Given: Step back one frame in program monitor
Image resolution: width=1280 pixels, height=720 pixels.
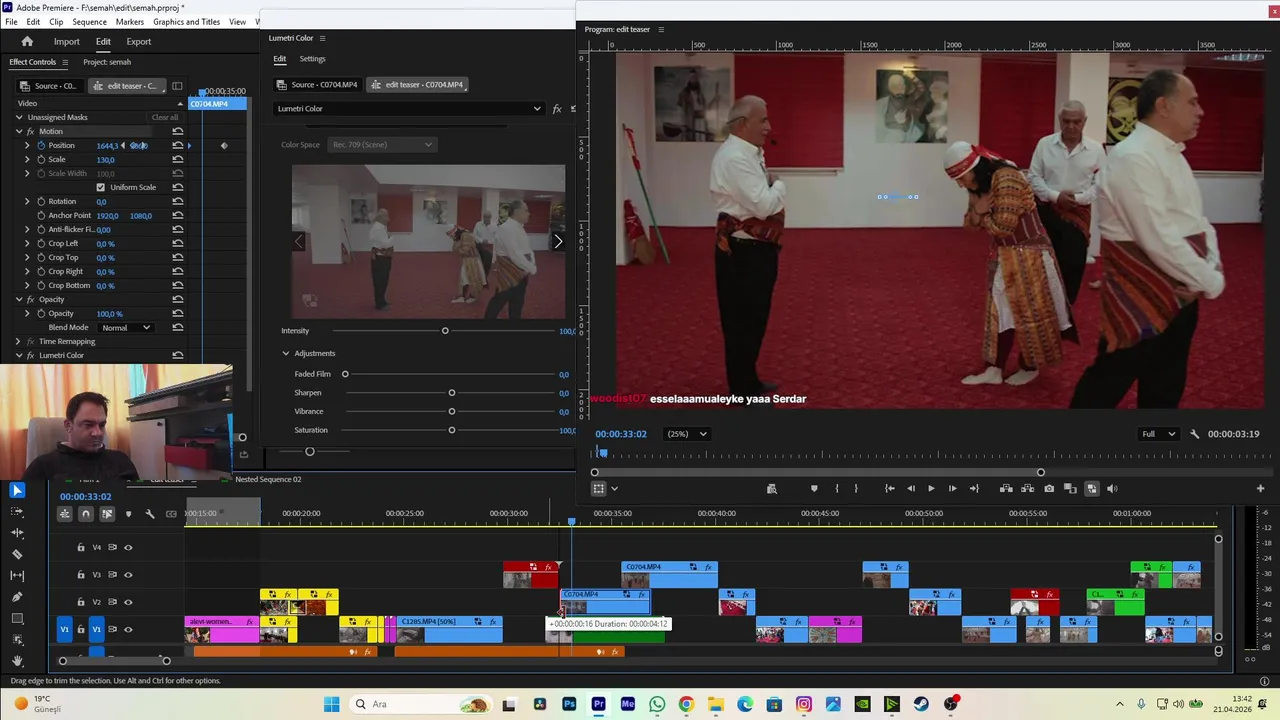Looking at the screenshot, I should (910, 489).
